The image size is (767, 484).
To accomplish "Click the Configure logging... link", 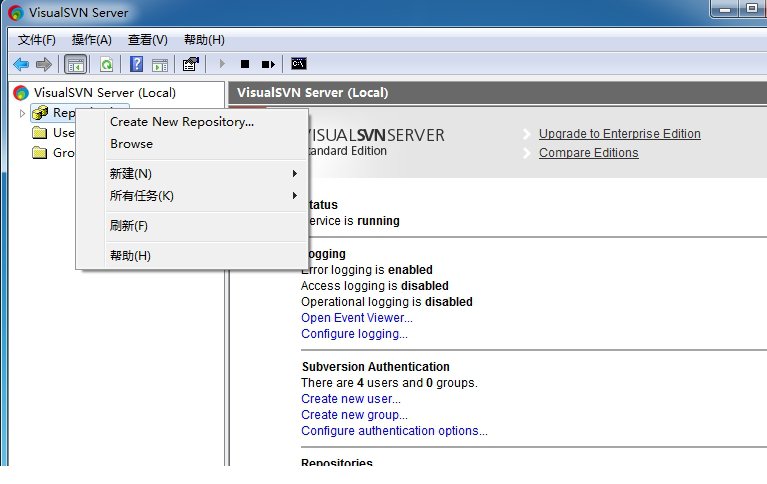I will 354,334.
